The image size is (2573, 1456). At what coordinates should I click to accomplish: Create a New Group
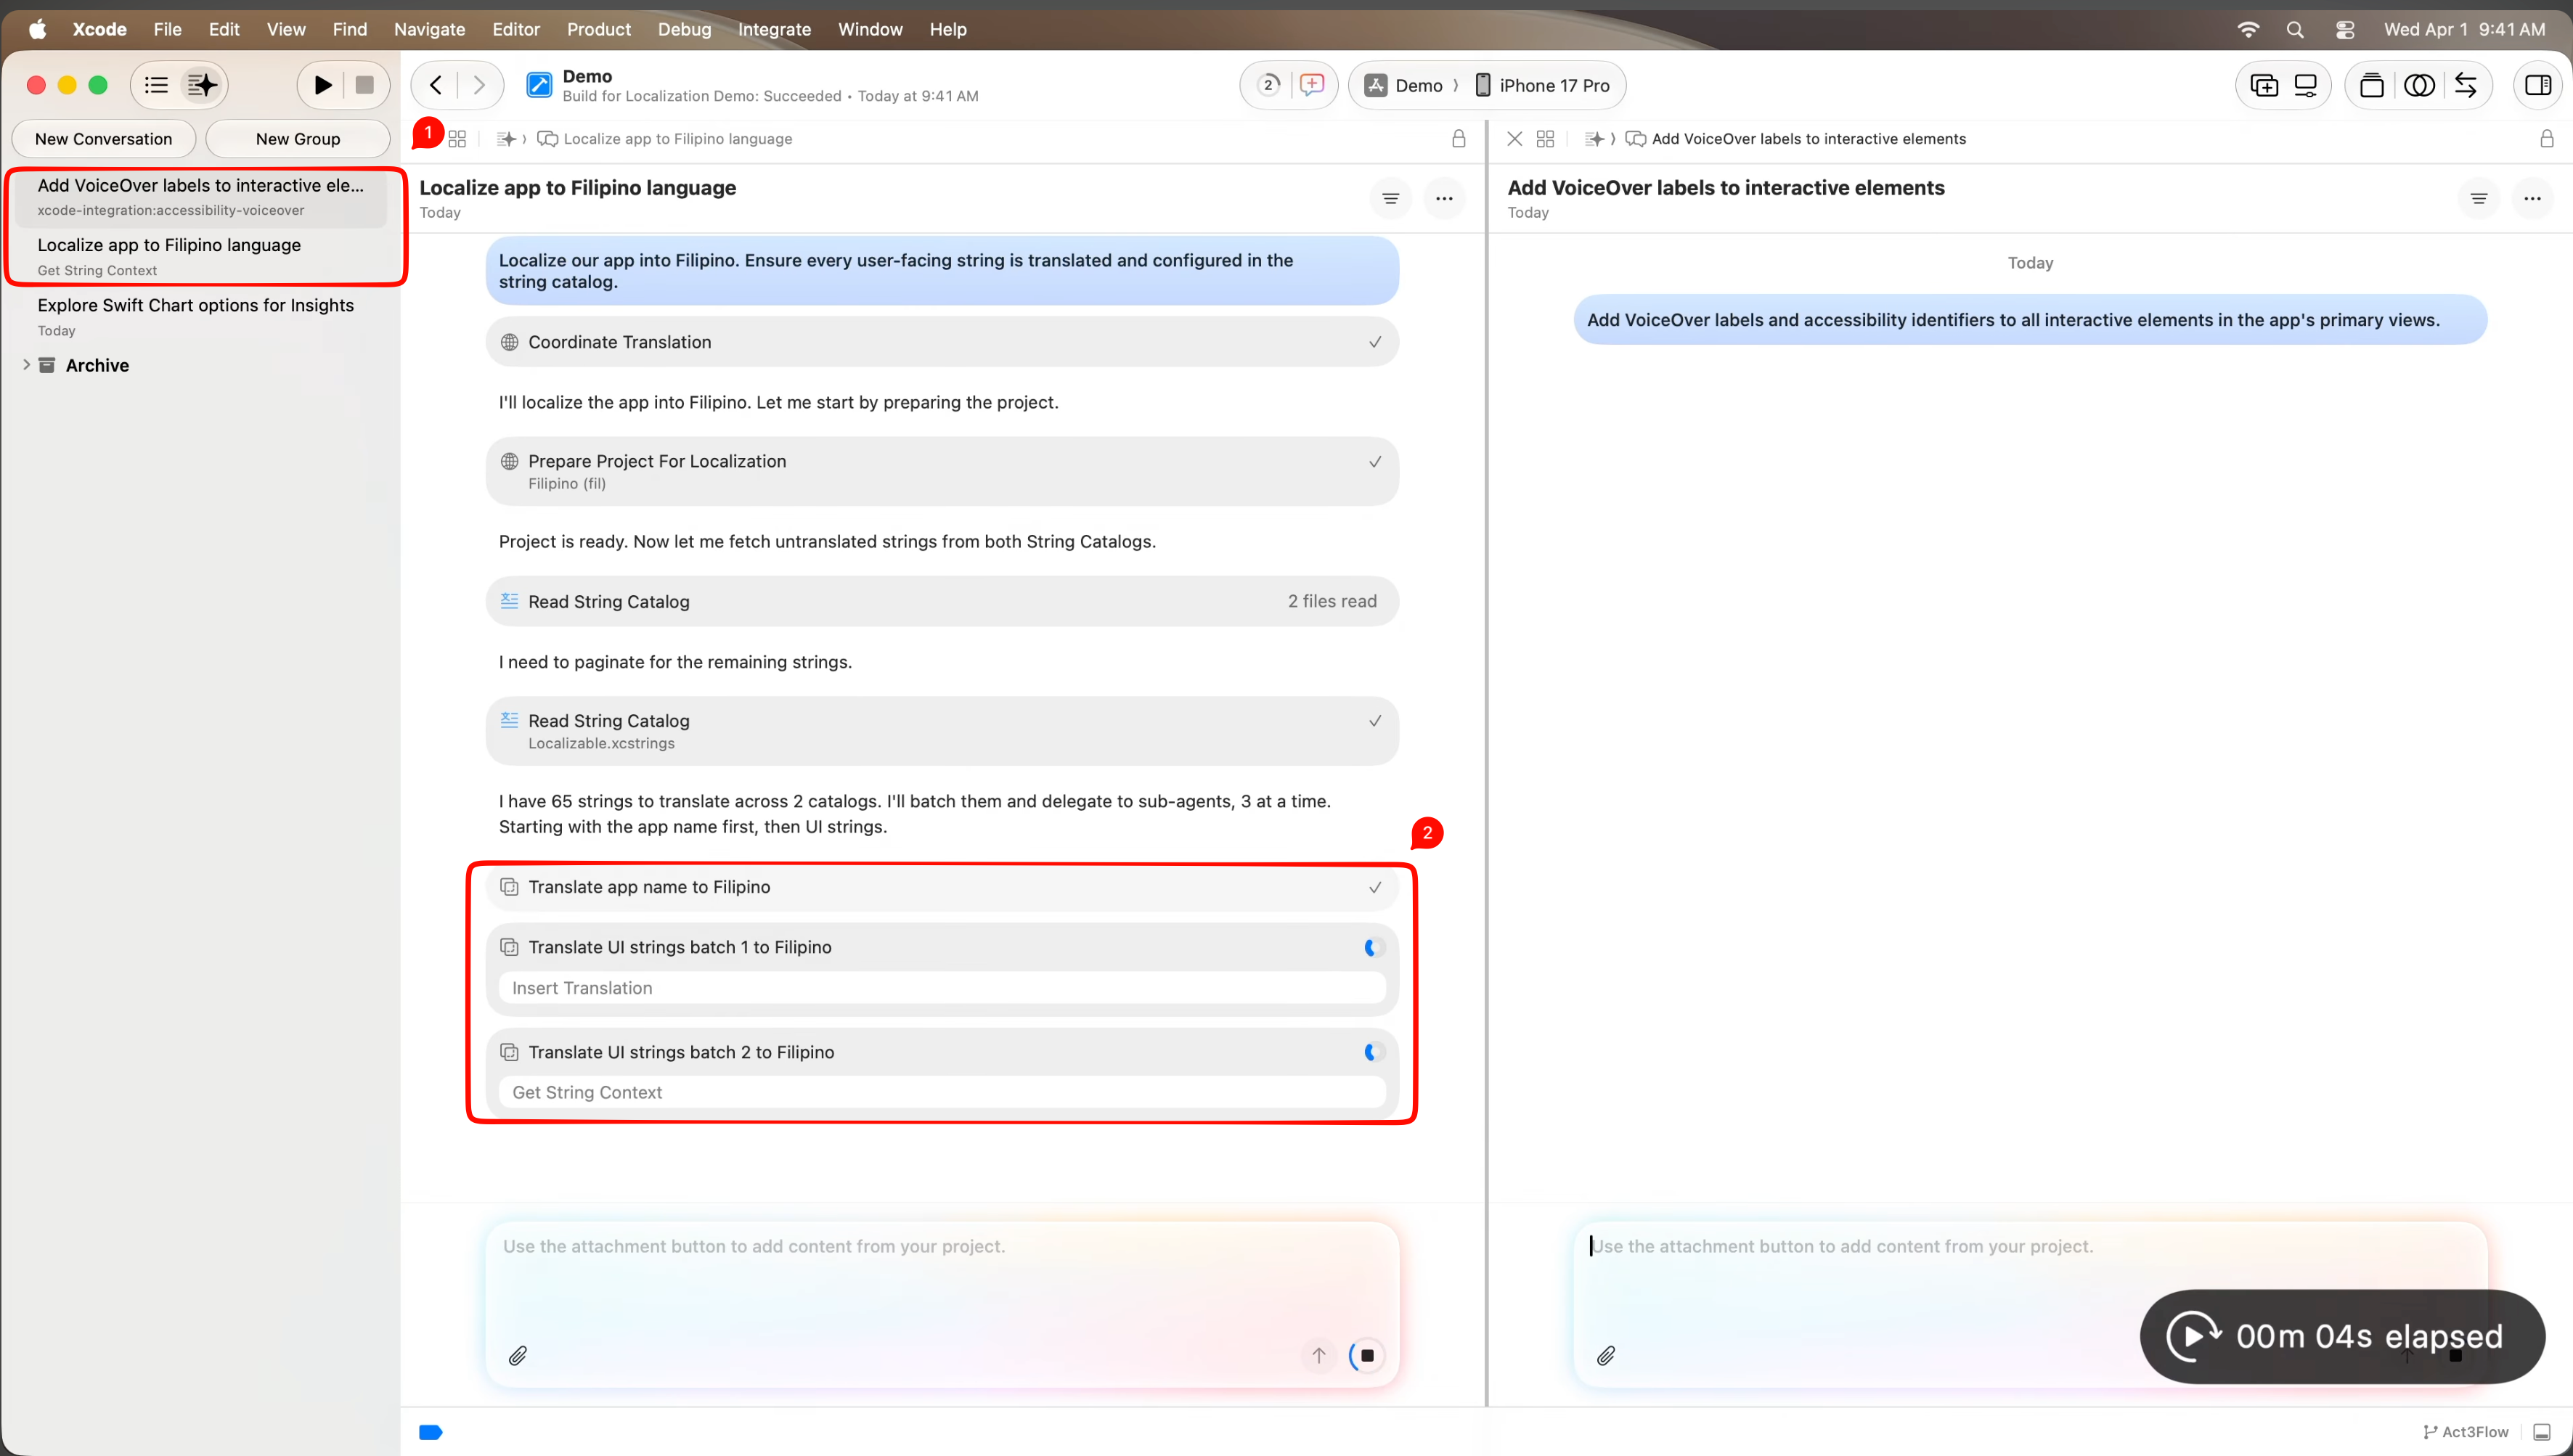coord(298,139)
